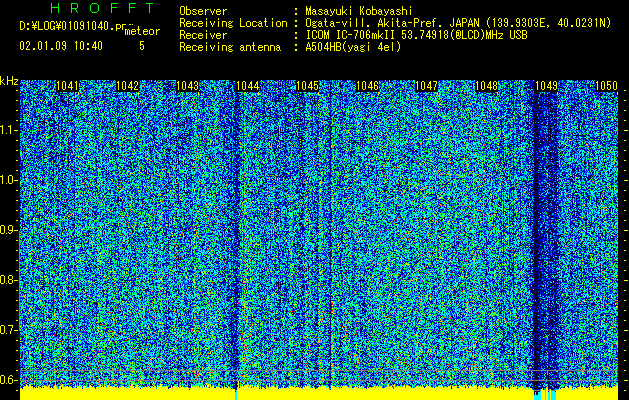629x400 pixels.
Task: Click the 0.8 kHz axis tick label
Action: (x=9, y=280)
